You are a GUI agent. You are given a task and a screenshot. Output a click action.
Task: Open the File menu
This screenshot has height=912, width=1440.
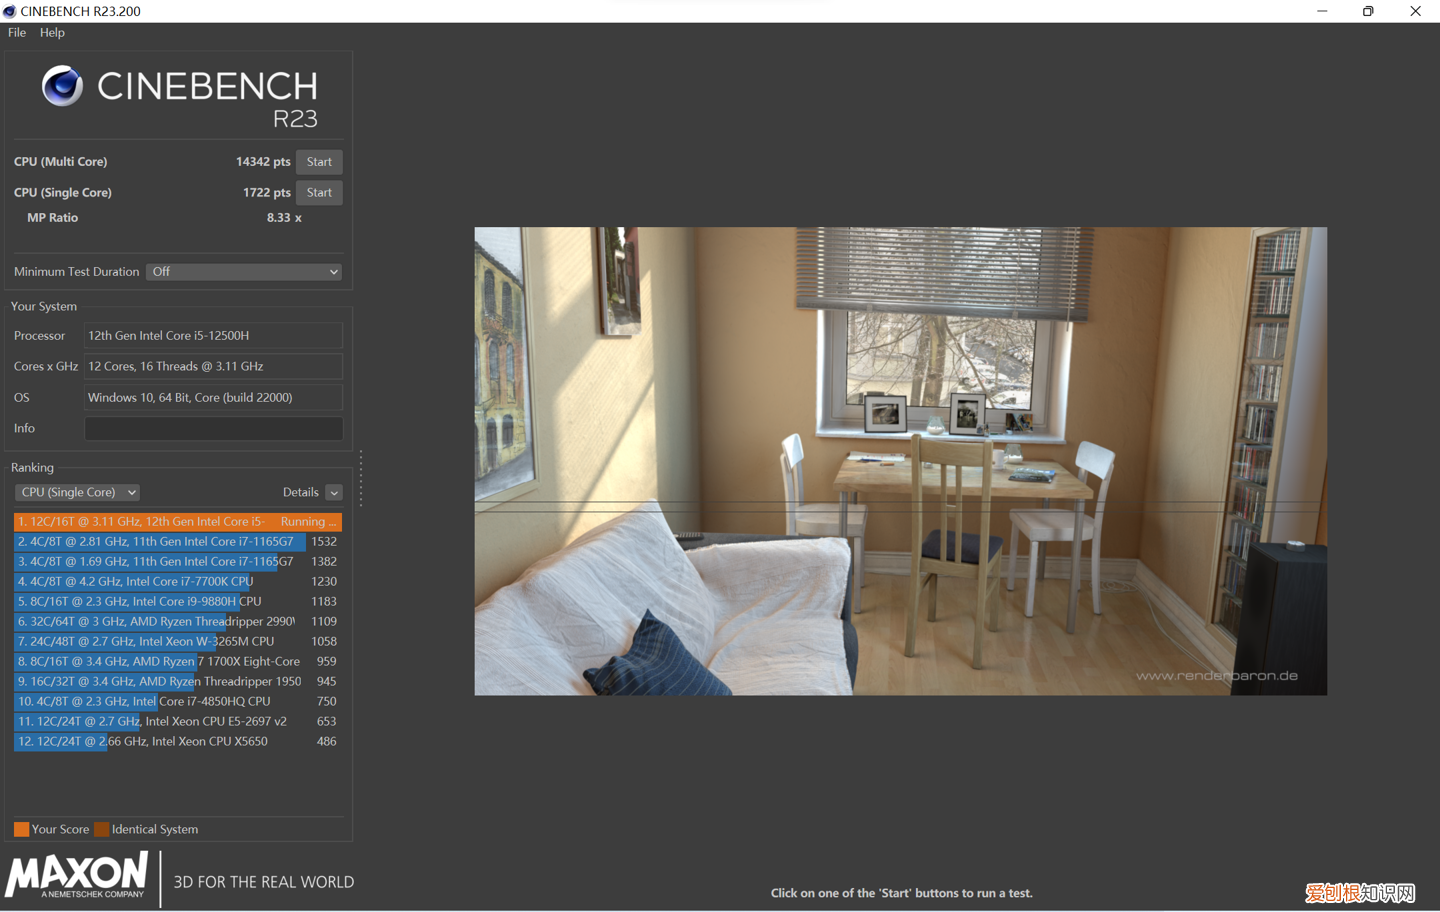(x=17, y=33)
